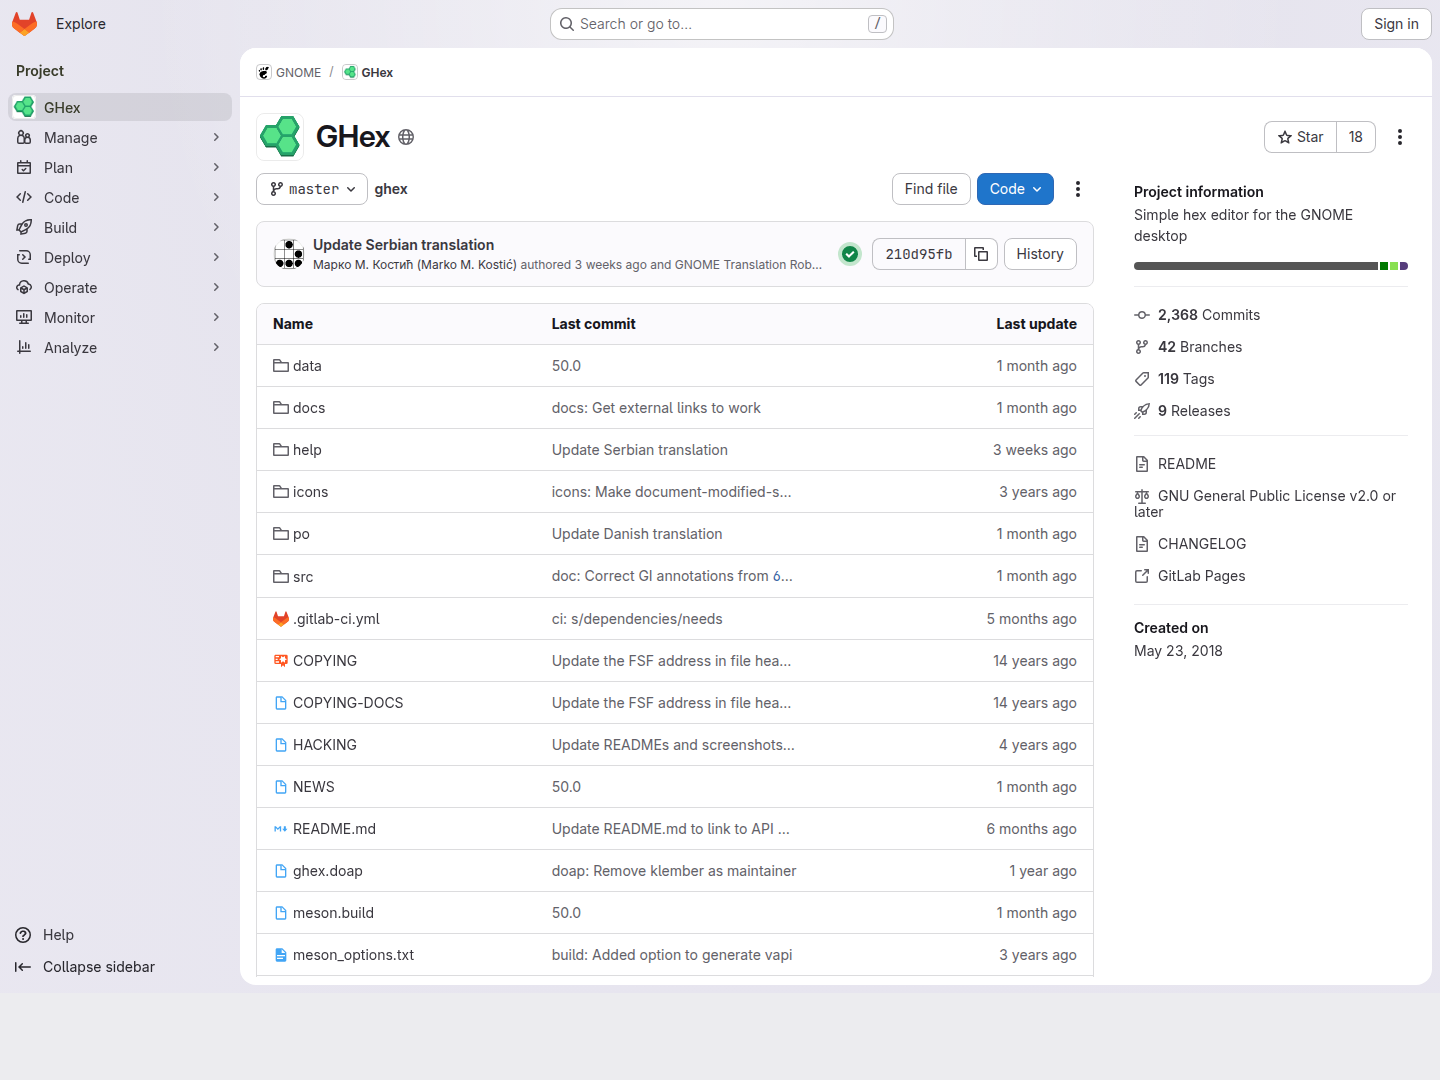Click the .gitlab-ci.yml file icon
1440x1080 pixels.
coord(281,619)
